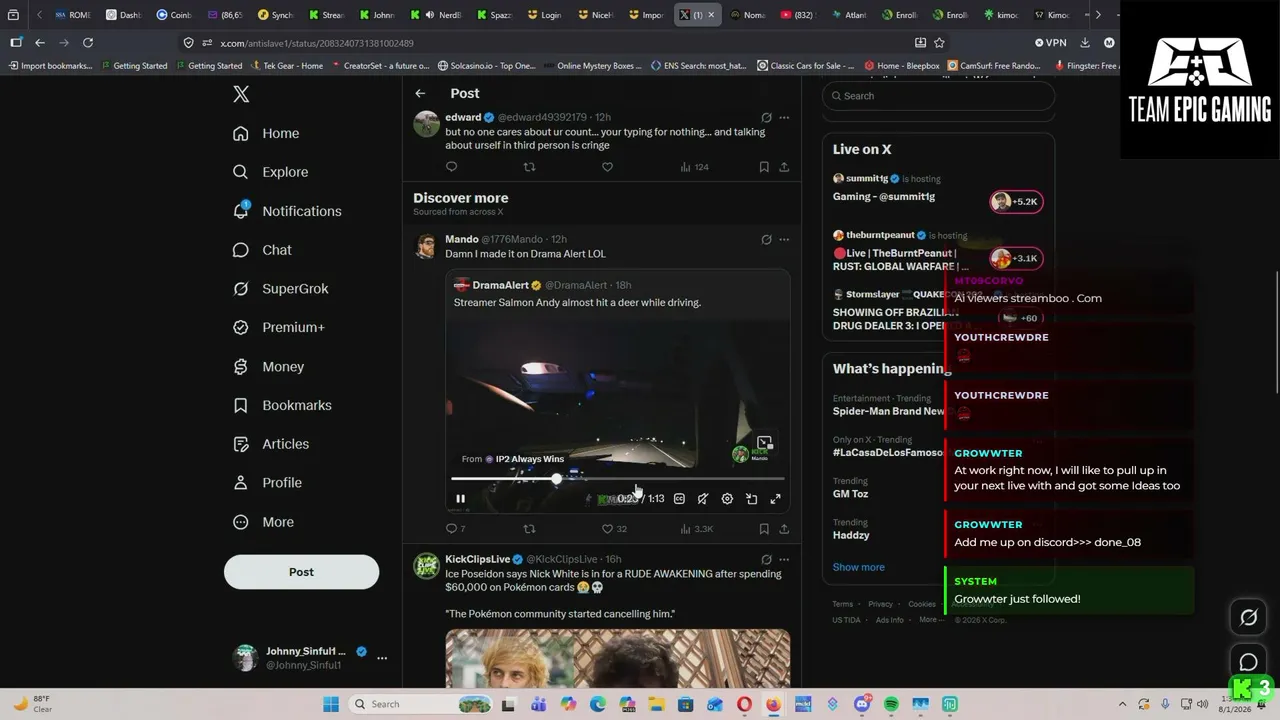1280x720 pixels.
Task: Click the Grok icon on Mando's post
Action: pos(766,239)
